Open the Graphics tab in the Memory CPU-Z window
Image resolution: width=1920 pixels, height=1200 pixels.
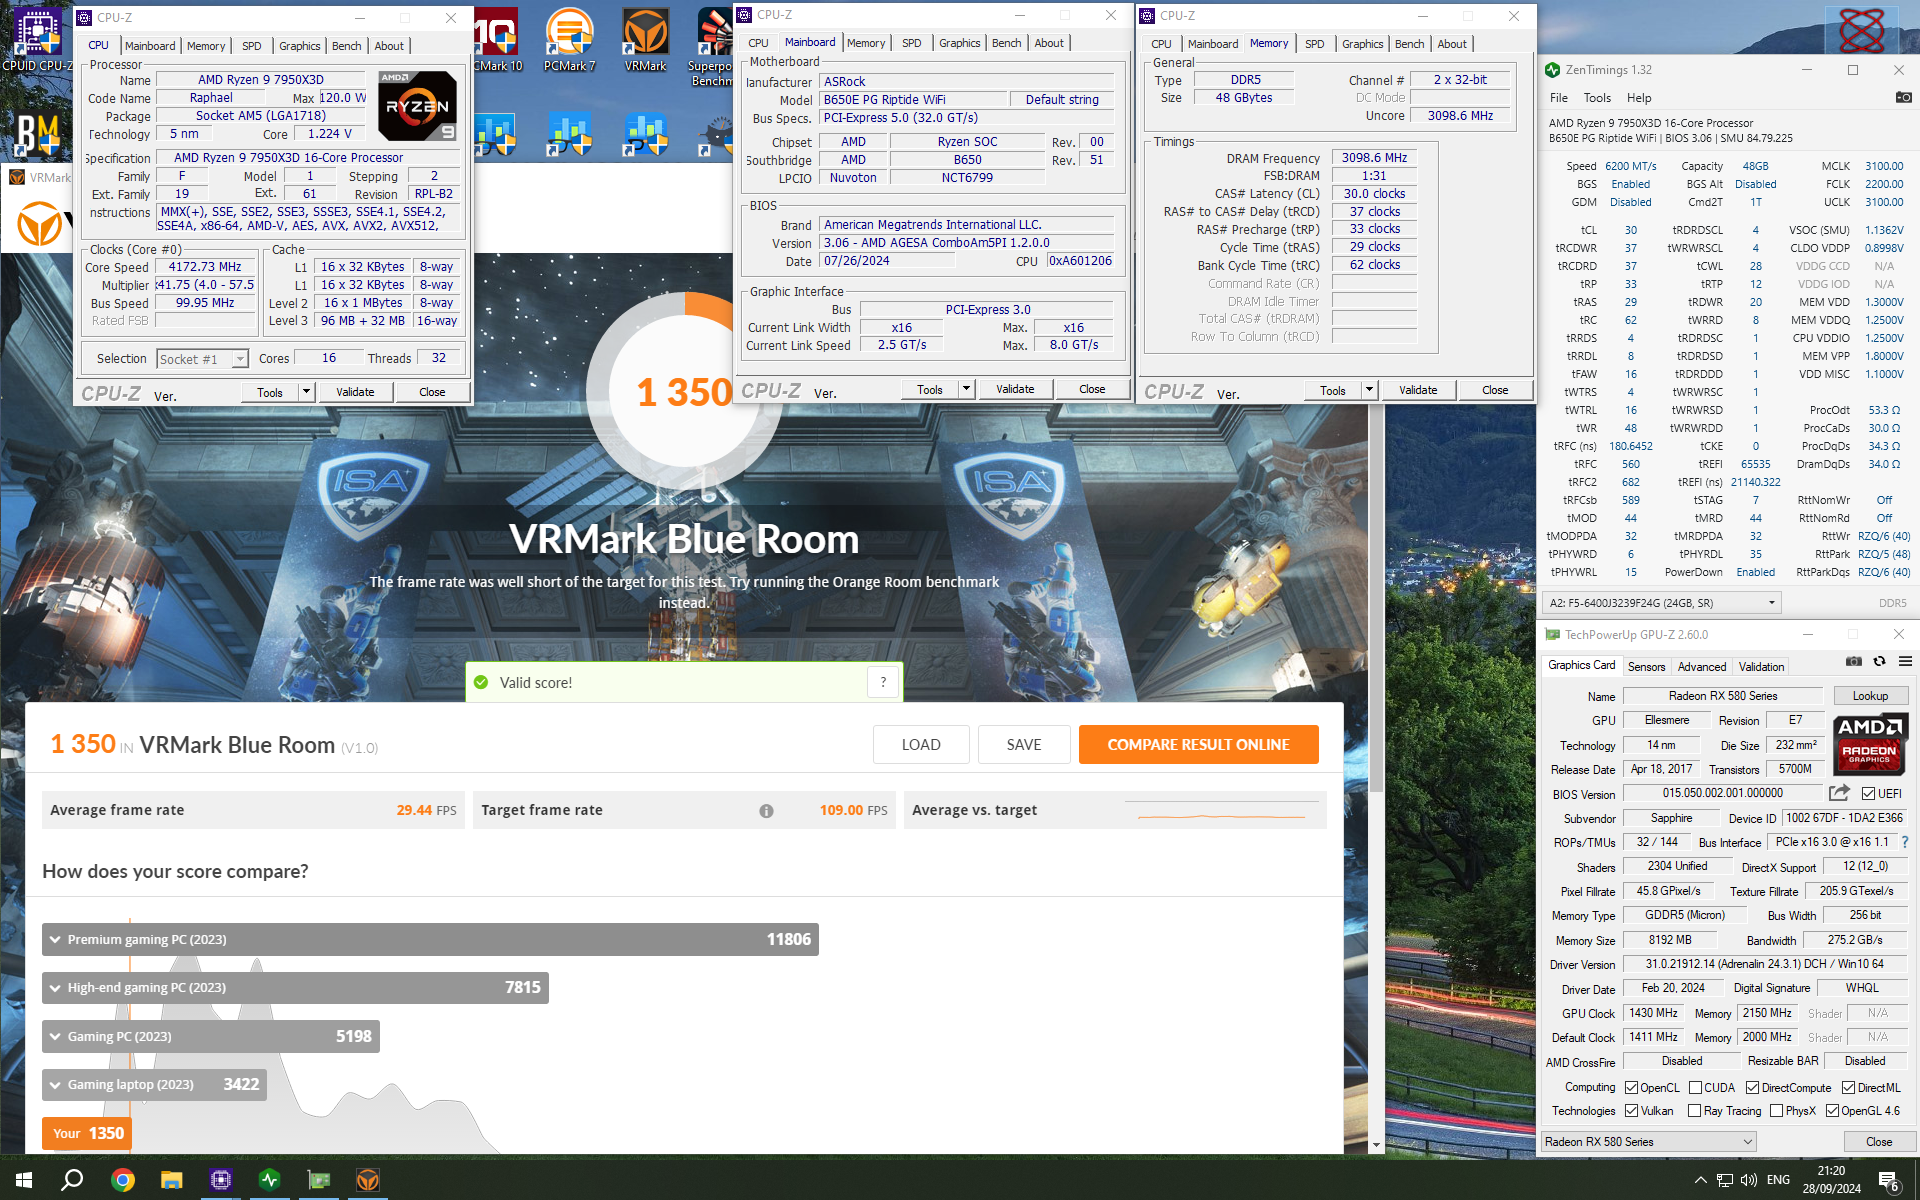pos(1362,44)
